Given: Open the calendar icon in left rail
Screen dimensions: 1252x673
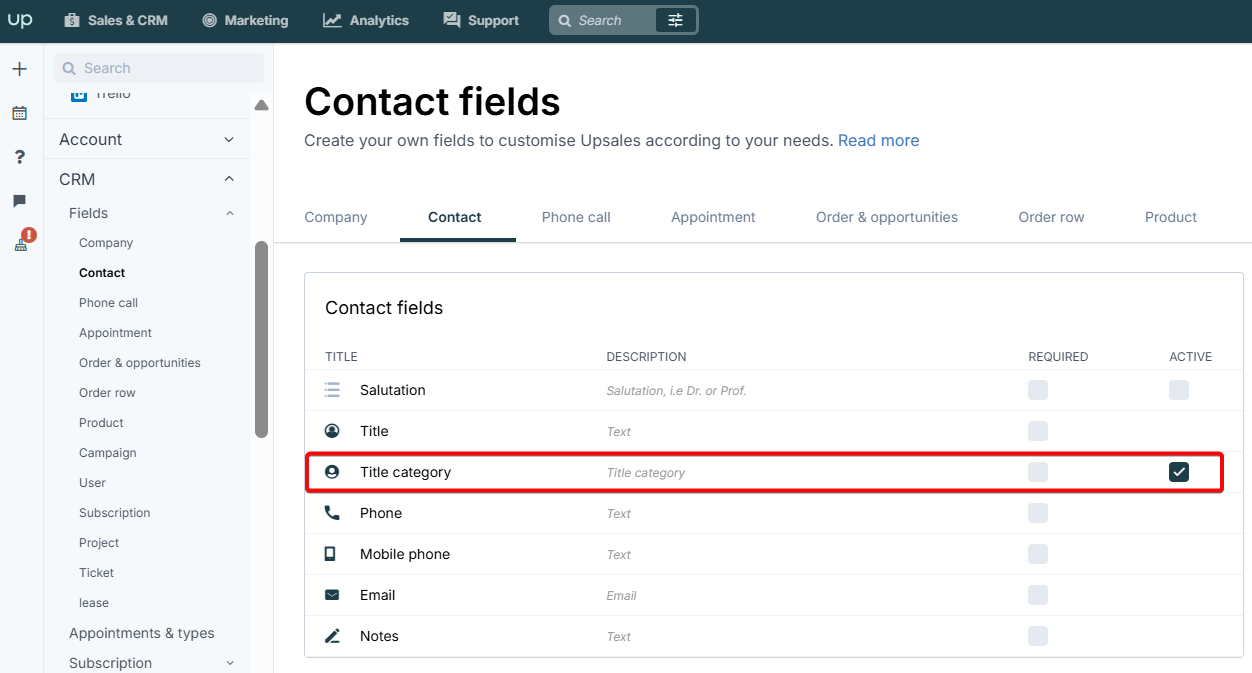Looking at the screenshot, I should click(x=19, y=113).
